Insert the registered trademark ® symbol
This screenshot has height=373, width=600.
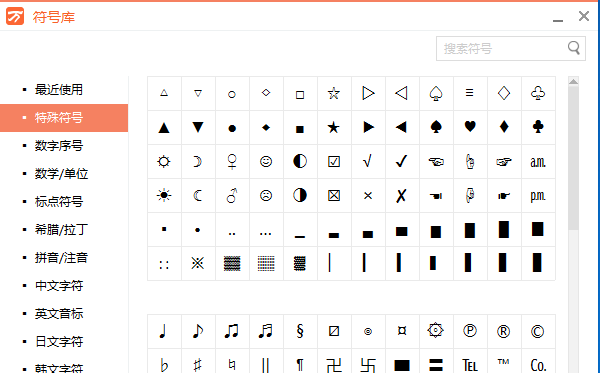pos(504,331)
